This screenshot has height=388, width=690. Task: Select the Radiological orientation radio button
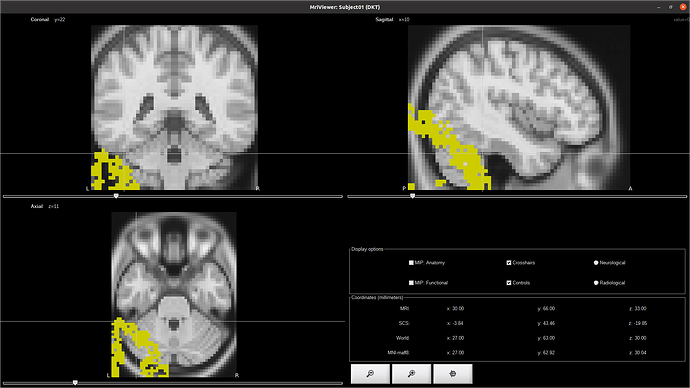pyautogui.click(x=596, y=283)
